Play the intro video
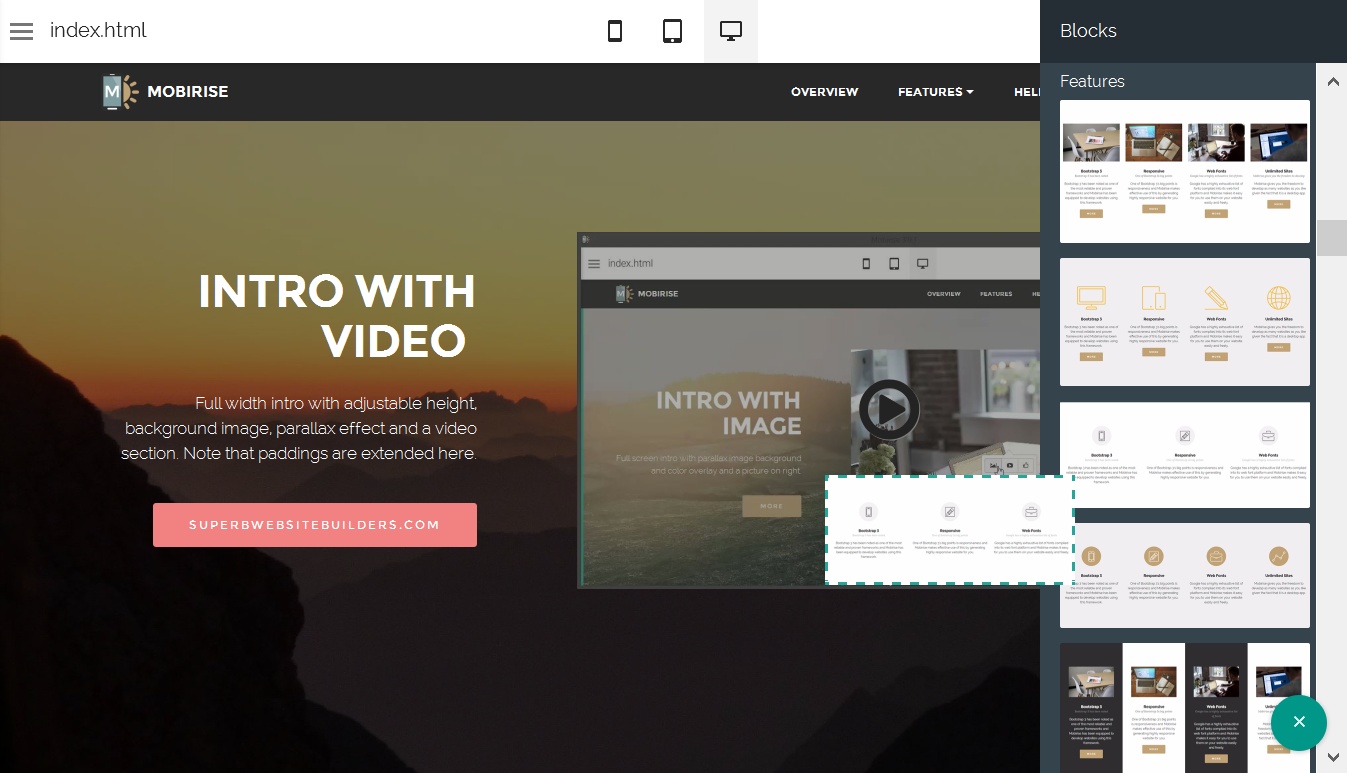 tap(888, 409)
